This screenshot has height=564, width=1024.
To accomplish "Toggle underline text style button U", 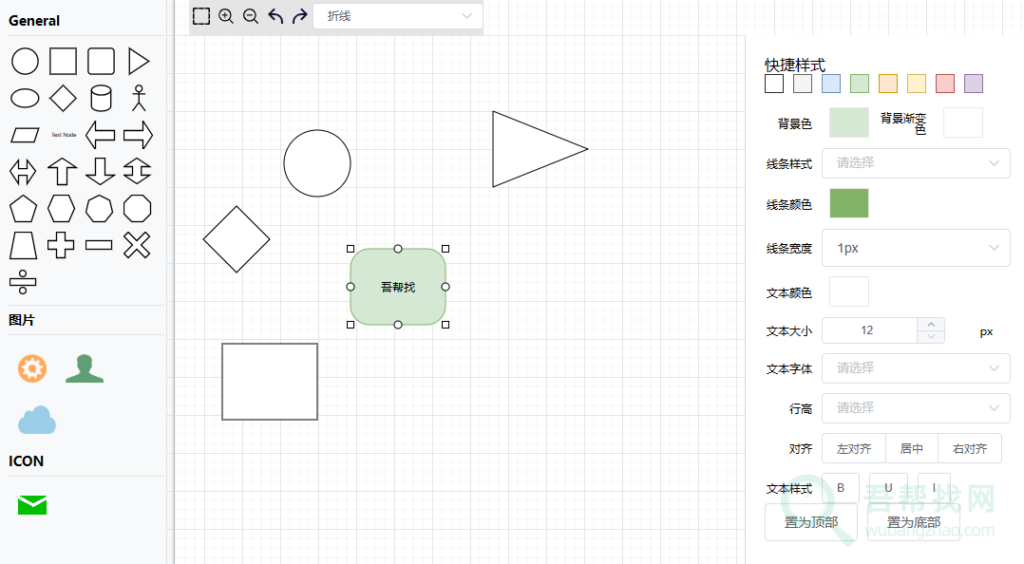I will click(x=888, y=488).
